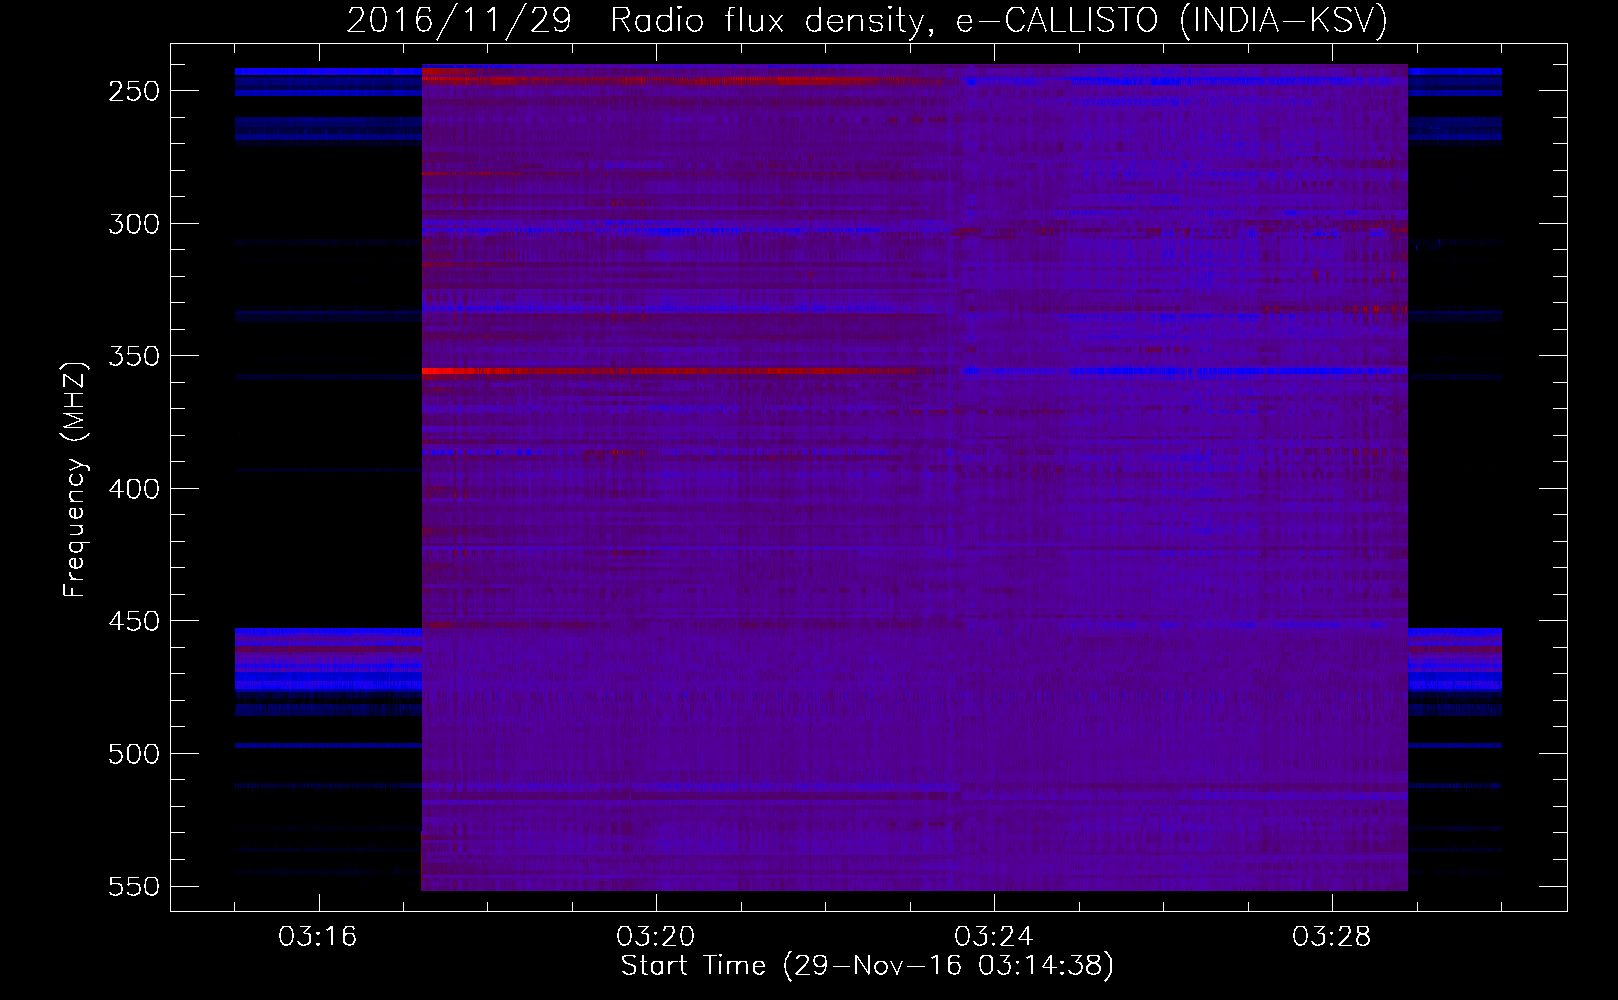Click the plot title mentioning e-CALLISTO (INDIA-KSV)
The image size is (1618, 1000).
tap(867, 20)
